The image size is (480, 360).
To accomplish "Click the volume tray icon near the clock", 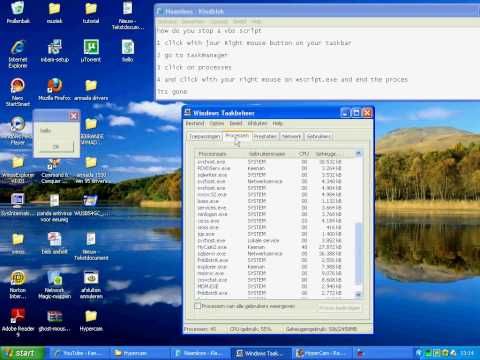I will tap(453, 352).
